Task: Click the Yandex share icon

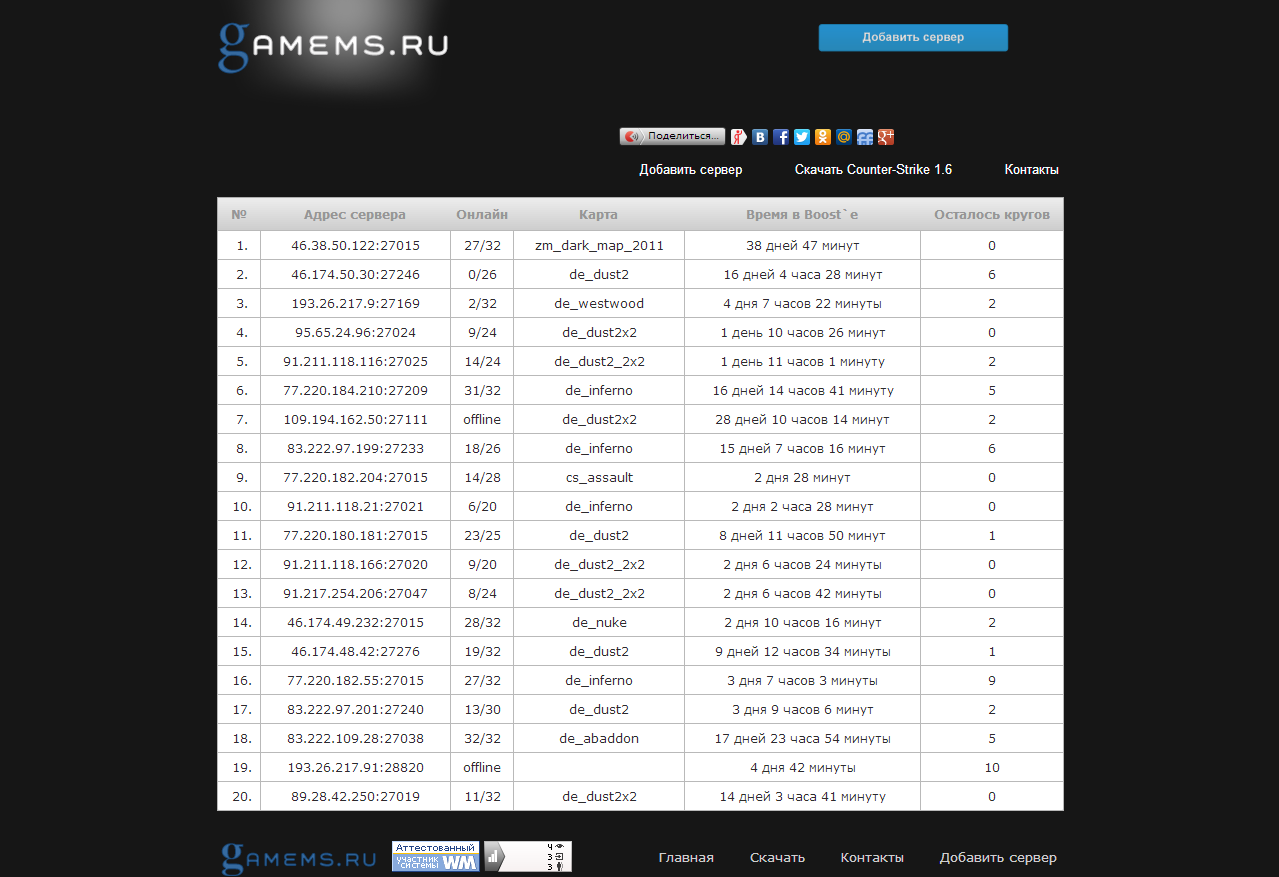Action: coord(739,137)
